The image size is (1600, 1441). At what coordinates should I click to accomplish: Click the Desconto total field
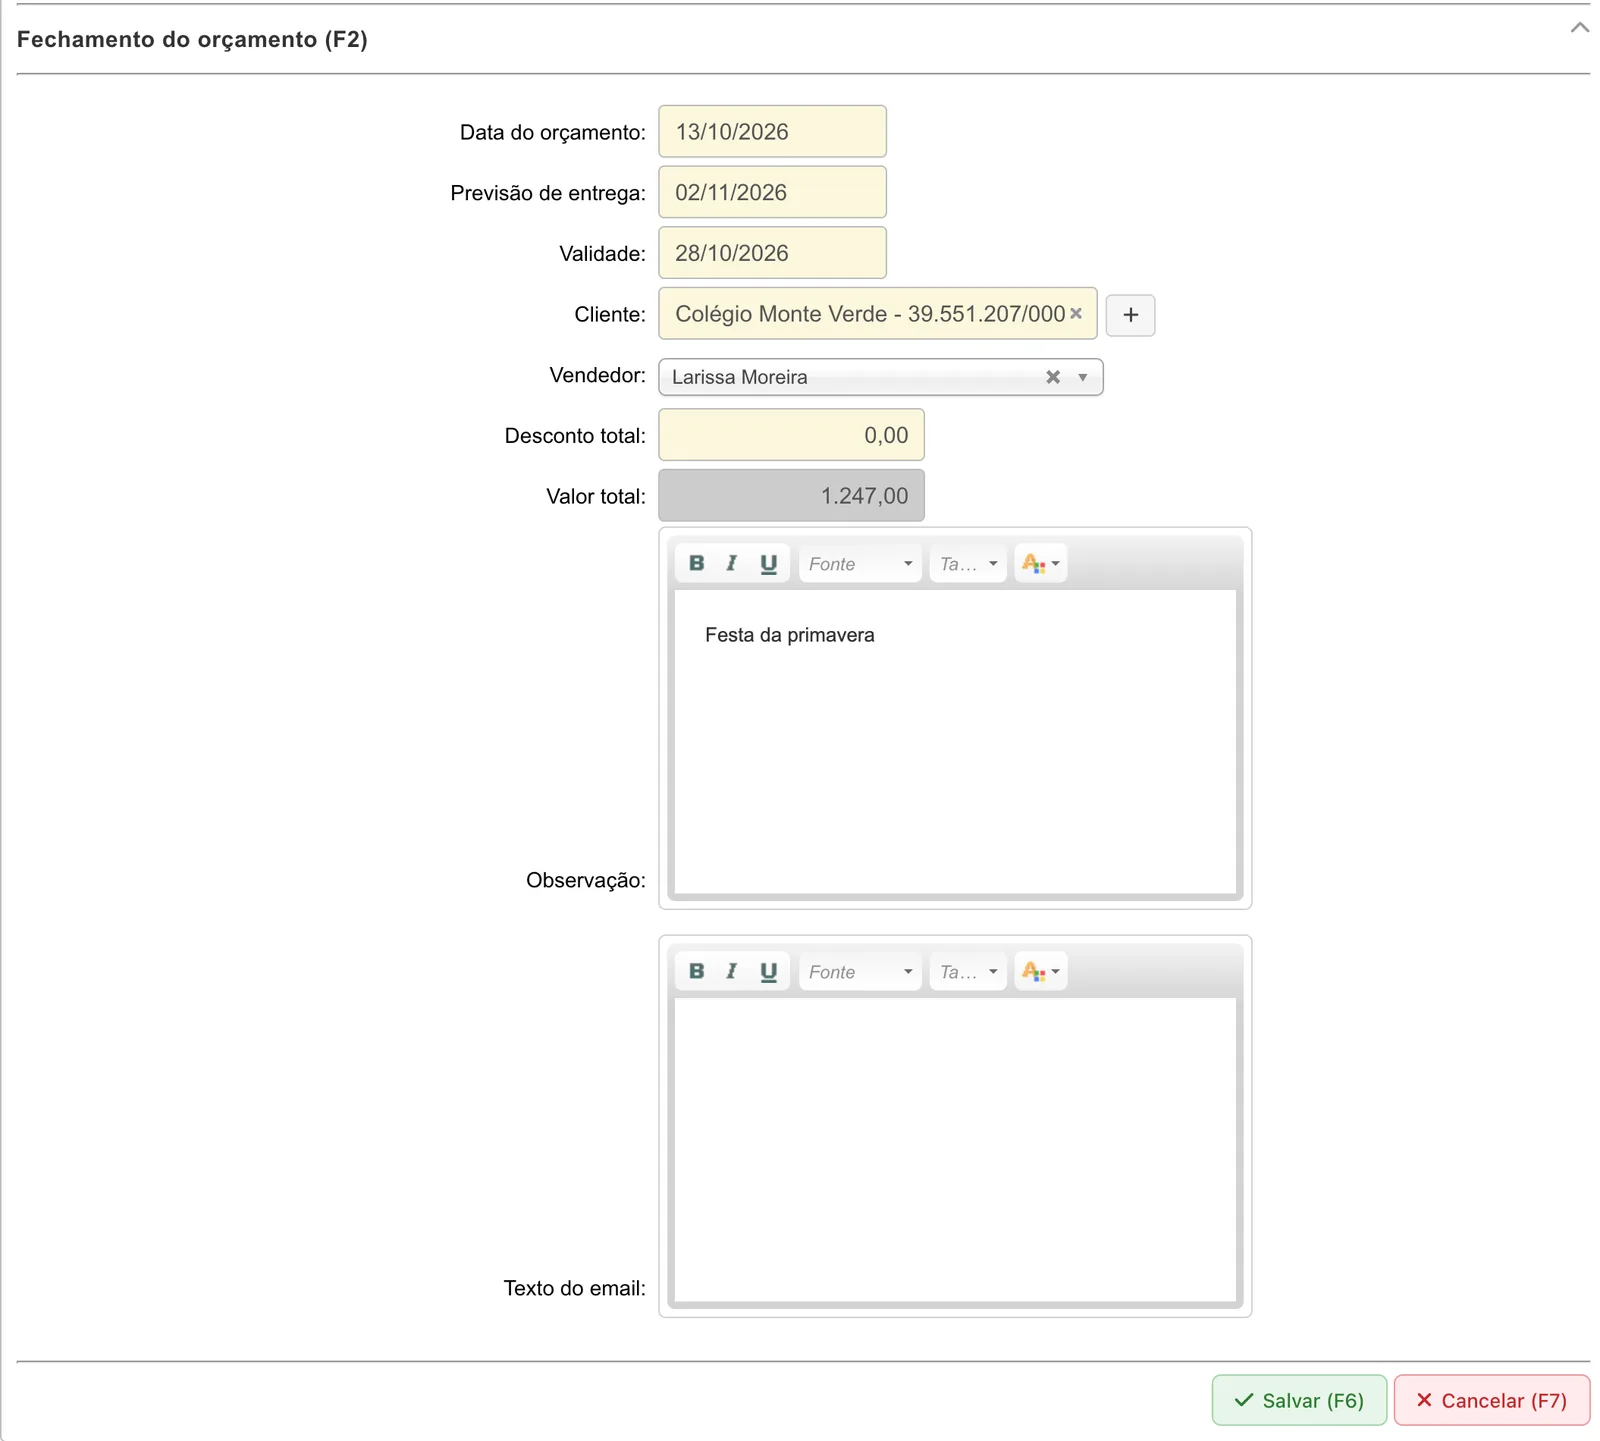coord(791,435)
